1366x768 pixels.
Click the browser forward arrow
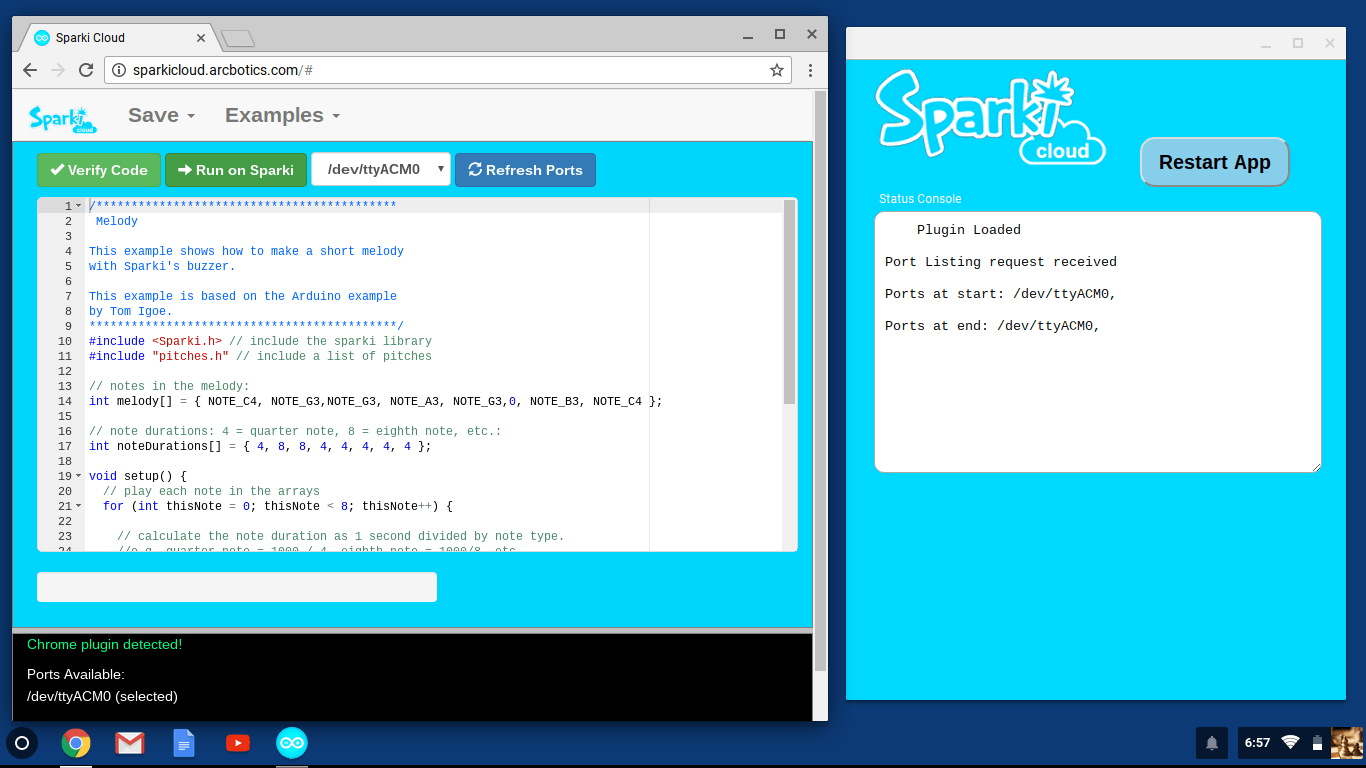58,70
